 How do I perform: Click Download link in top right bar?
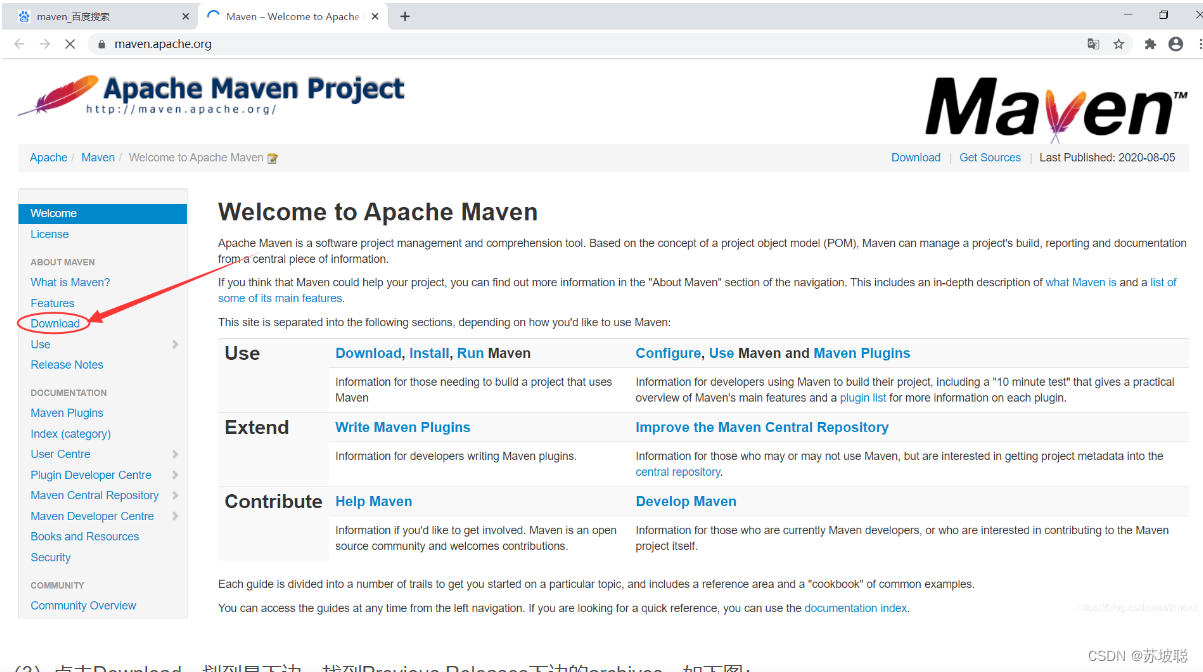916,158
